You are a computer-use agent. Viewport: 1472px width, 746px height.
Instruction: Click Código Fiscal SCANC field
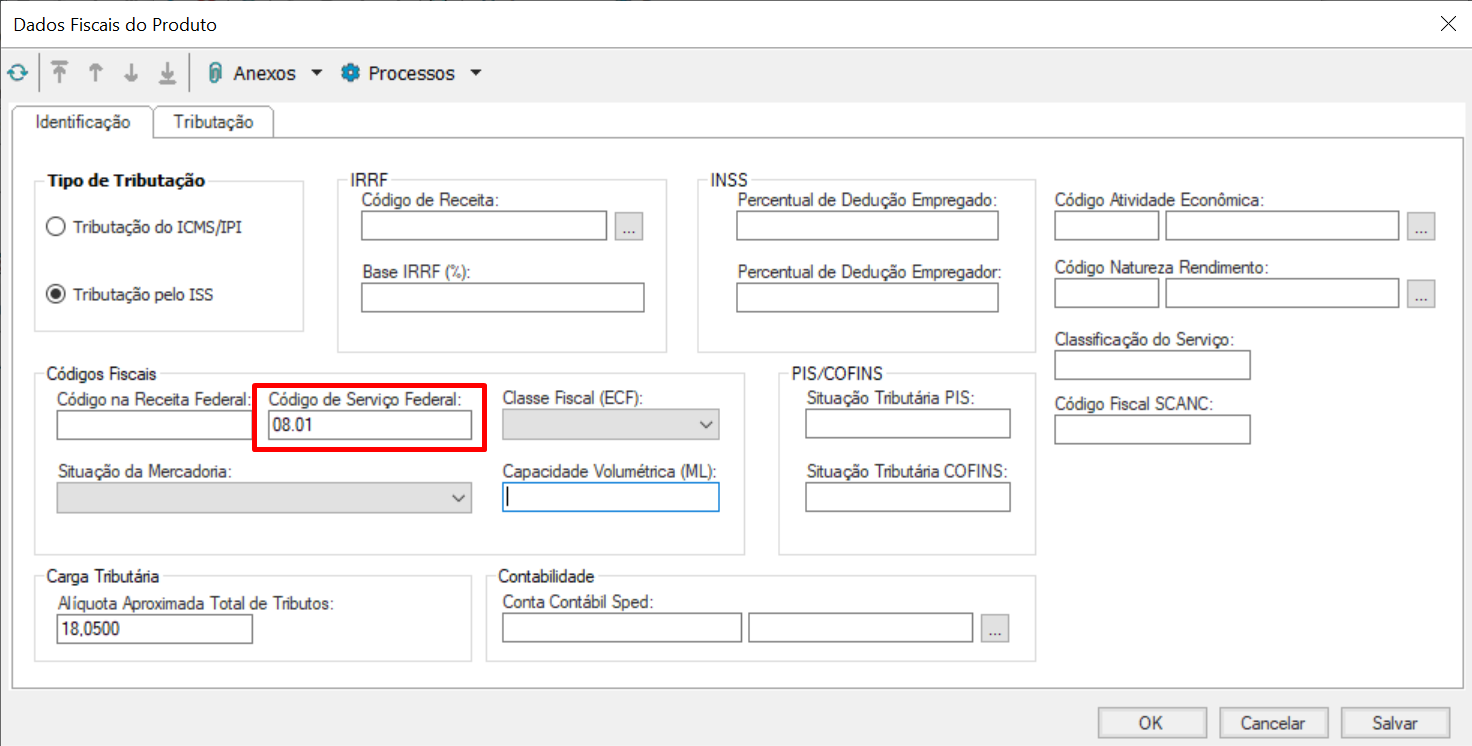click(1152, 429)
